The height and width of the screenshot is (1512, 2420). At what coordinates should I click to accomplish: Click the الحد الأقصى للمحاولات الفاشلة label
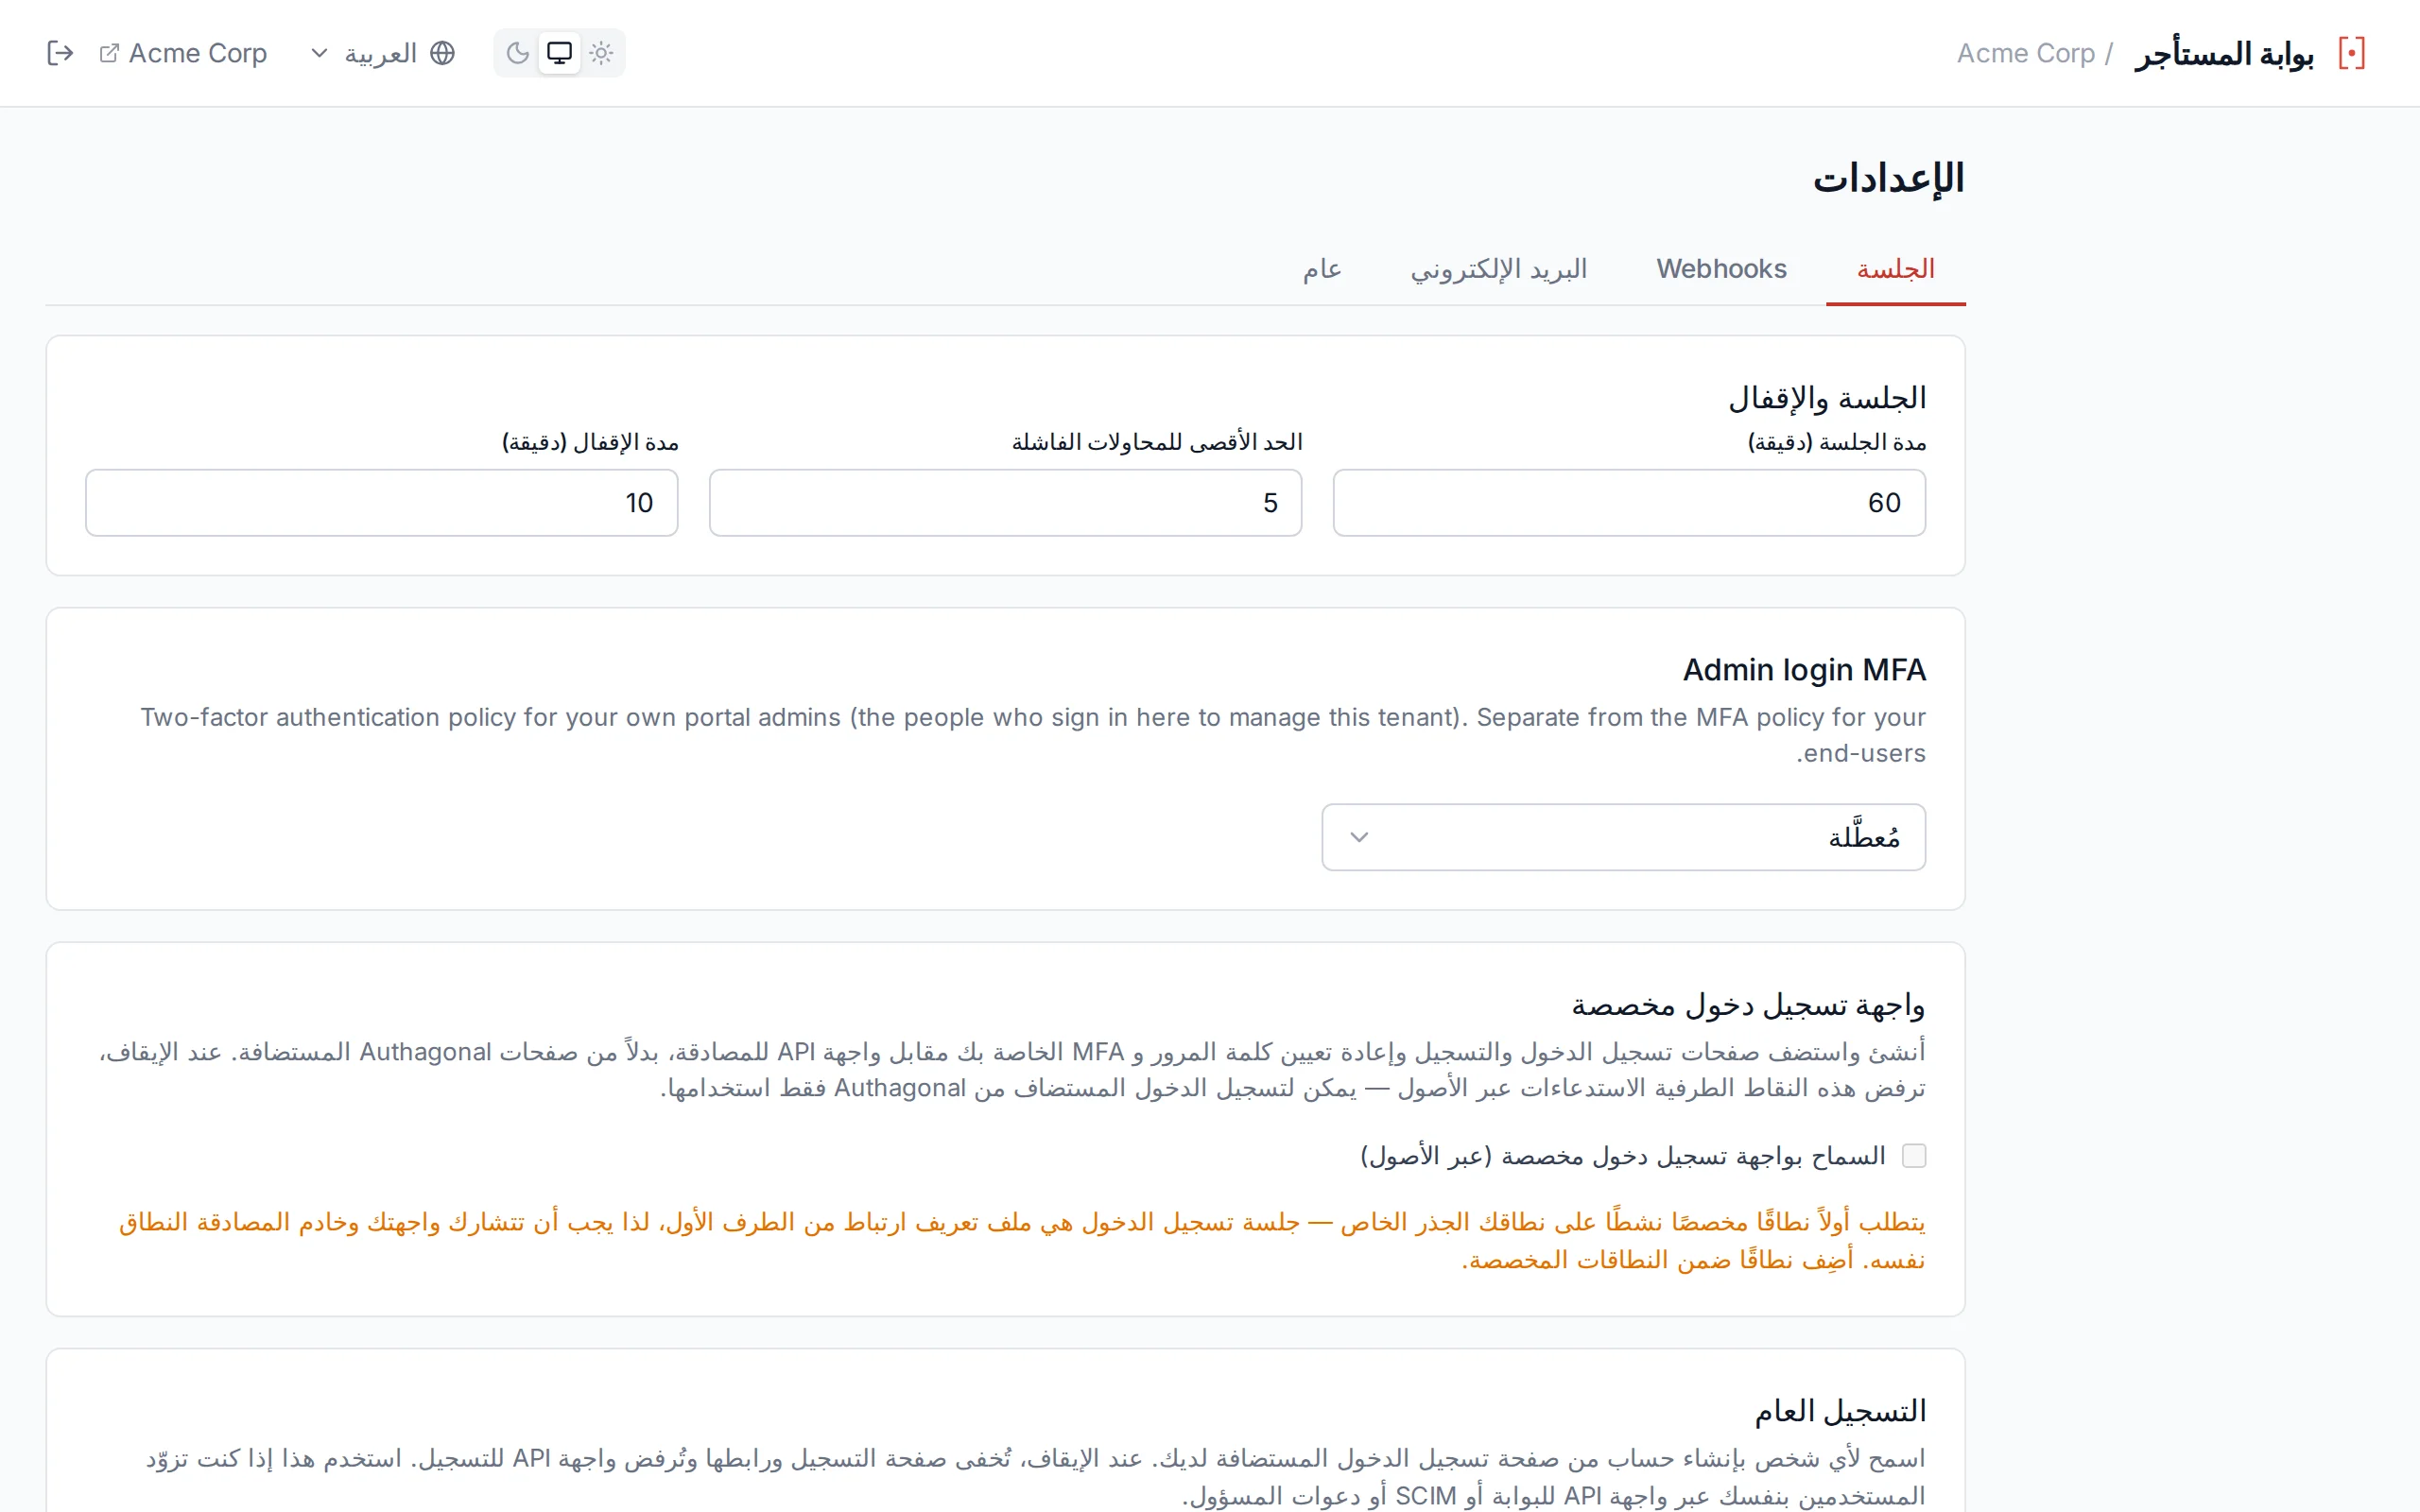tap(1157, 442)
